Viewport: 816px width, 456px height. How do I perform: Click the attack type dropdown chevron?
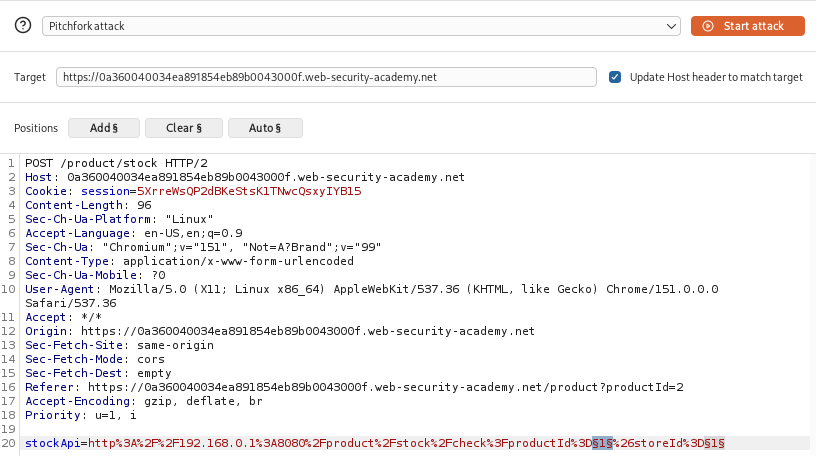[x=671, y=26]
